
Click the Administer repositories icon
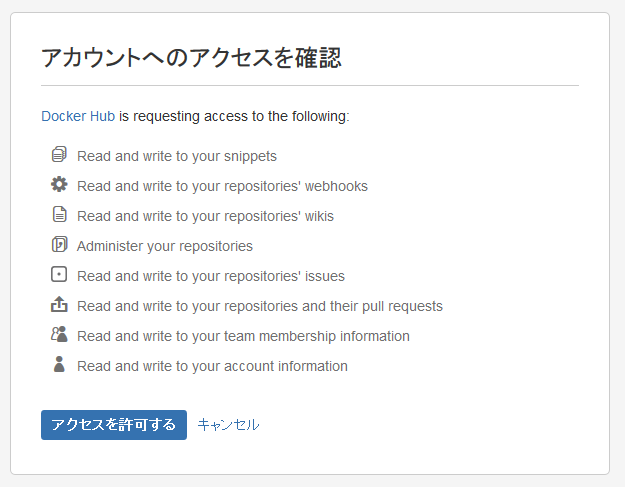point(59,244)
